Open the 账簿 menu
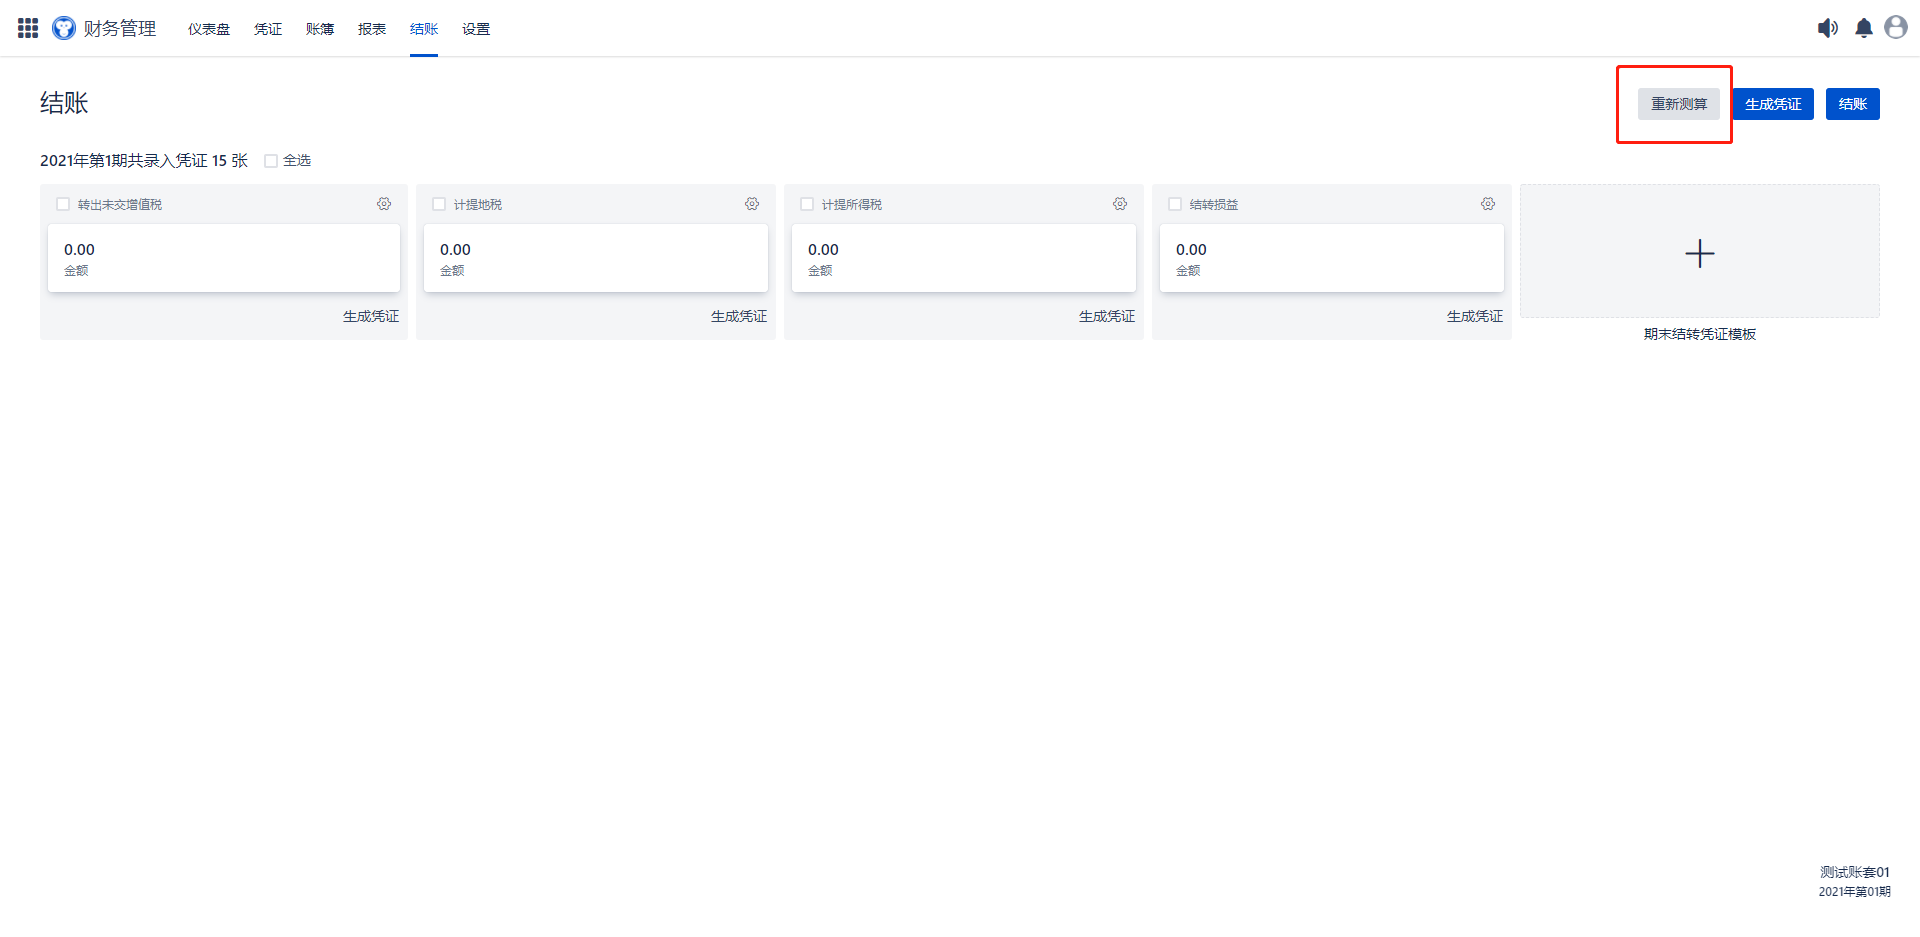Screen dimensions: 1920x937 [x=320, y=29]
